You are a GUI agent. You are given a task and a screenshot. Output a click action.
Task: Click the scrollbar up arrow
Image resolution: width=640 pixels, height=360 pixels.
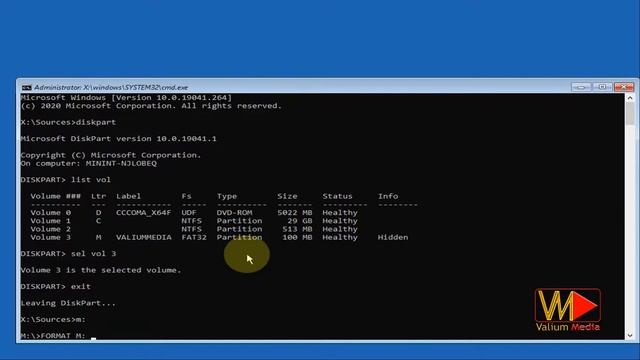click(630, 98)
